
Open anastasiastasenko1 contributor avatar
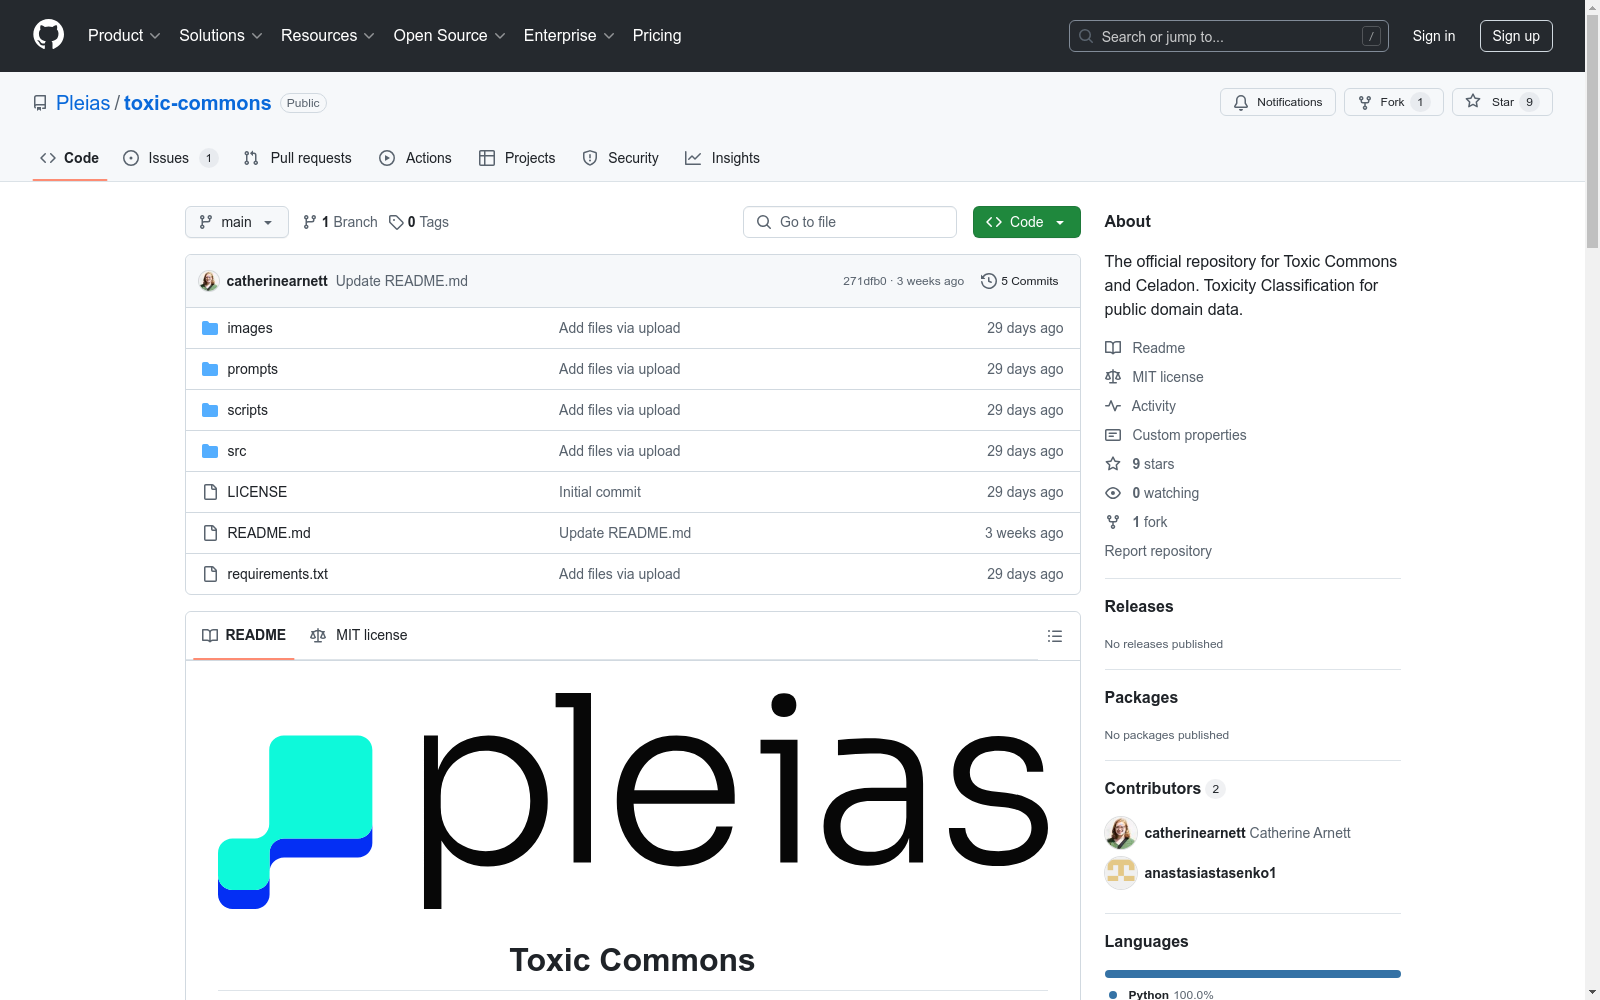point(1121,873)
